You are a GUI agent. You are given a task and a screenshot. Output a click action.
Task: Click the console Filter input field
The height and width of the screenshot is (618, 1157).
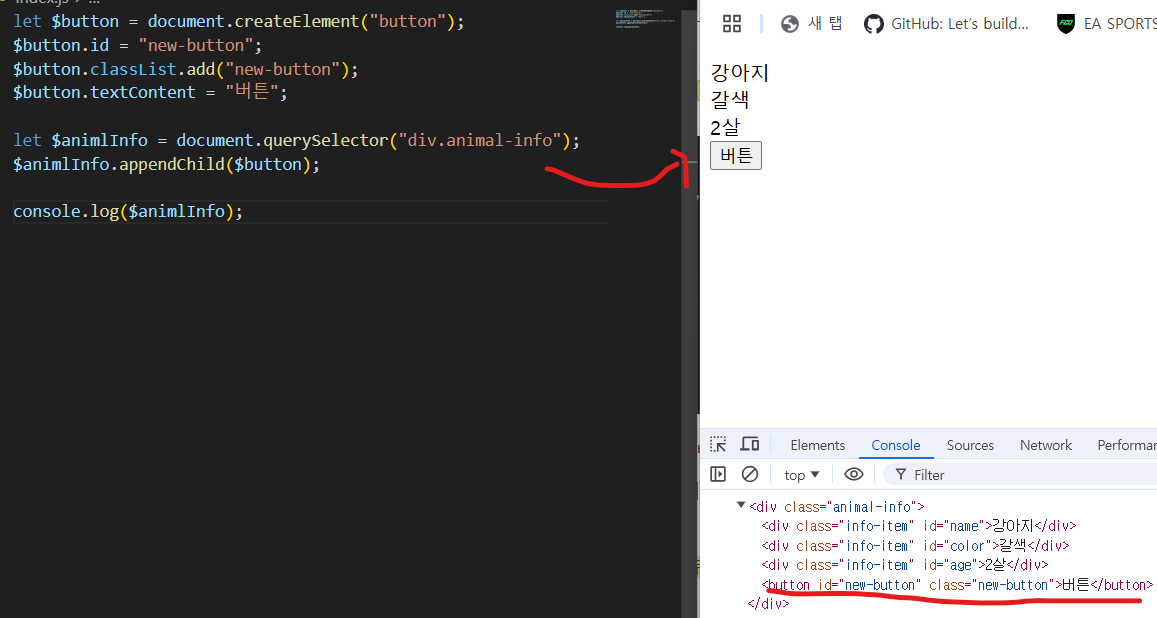click(1022, 475)
